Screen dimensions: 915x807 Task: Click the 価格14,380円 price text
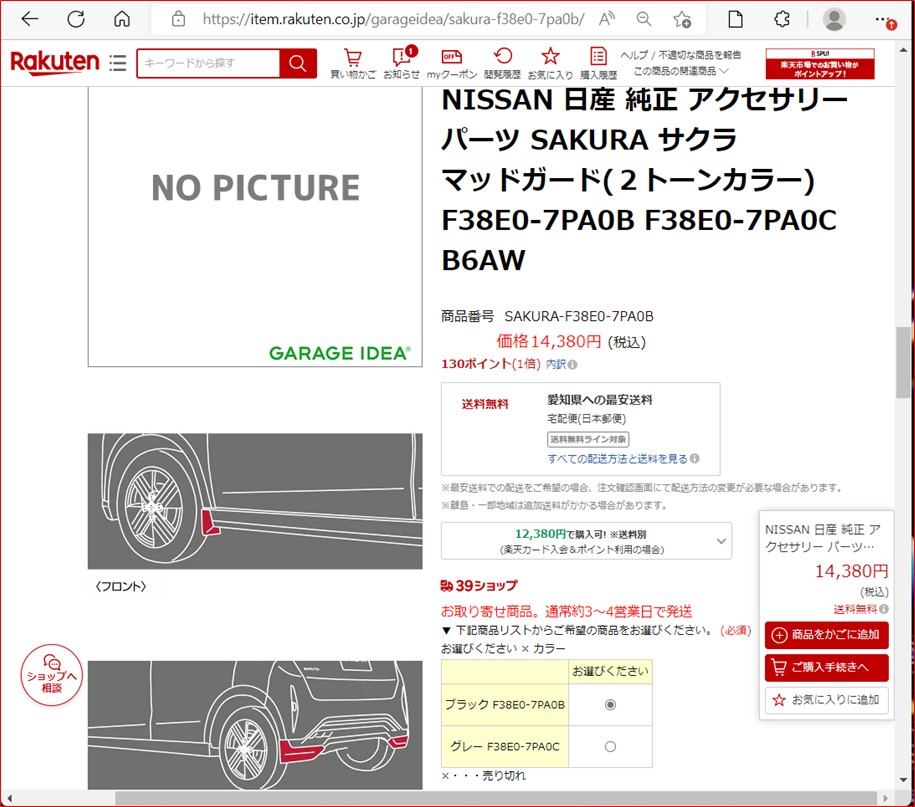point(549,341)
